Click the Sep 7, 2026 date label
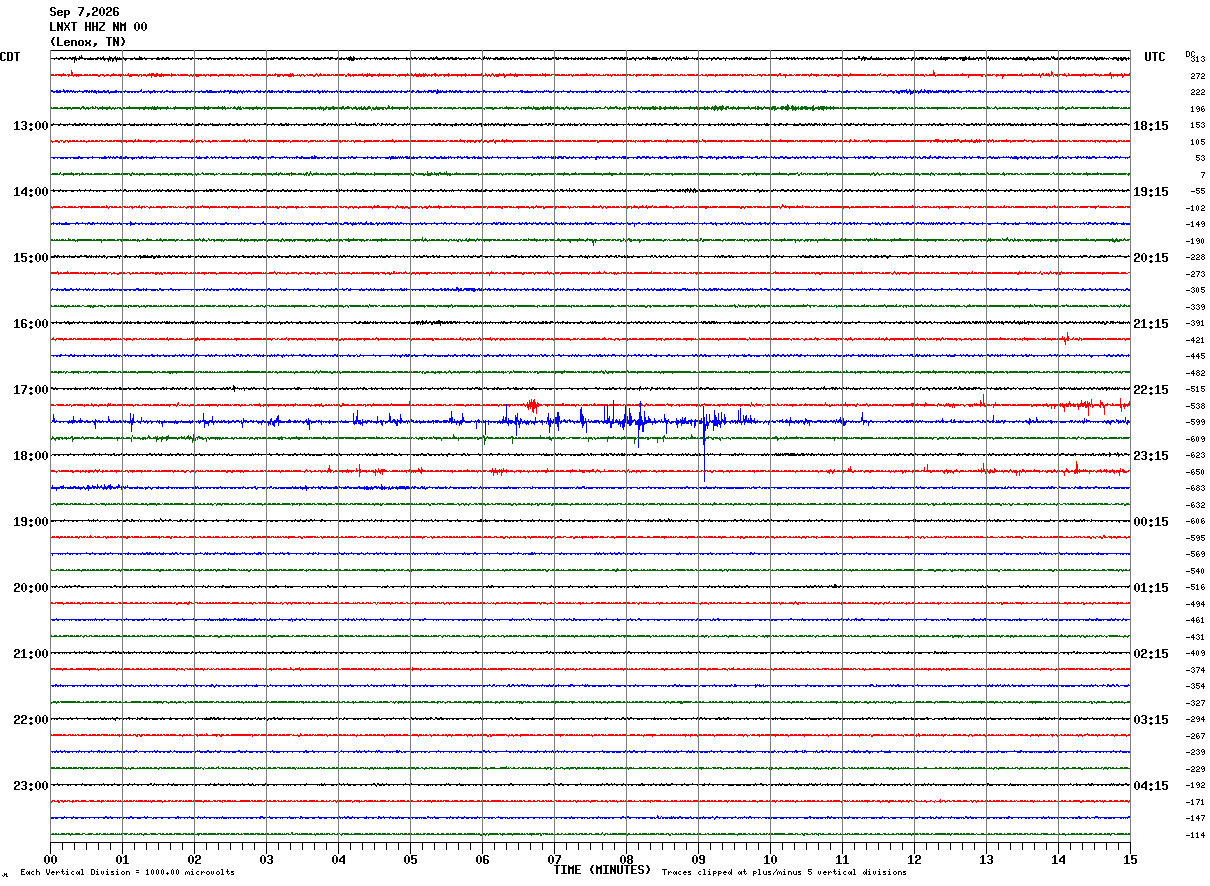 [84, 12]
